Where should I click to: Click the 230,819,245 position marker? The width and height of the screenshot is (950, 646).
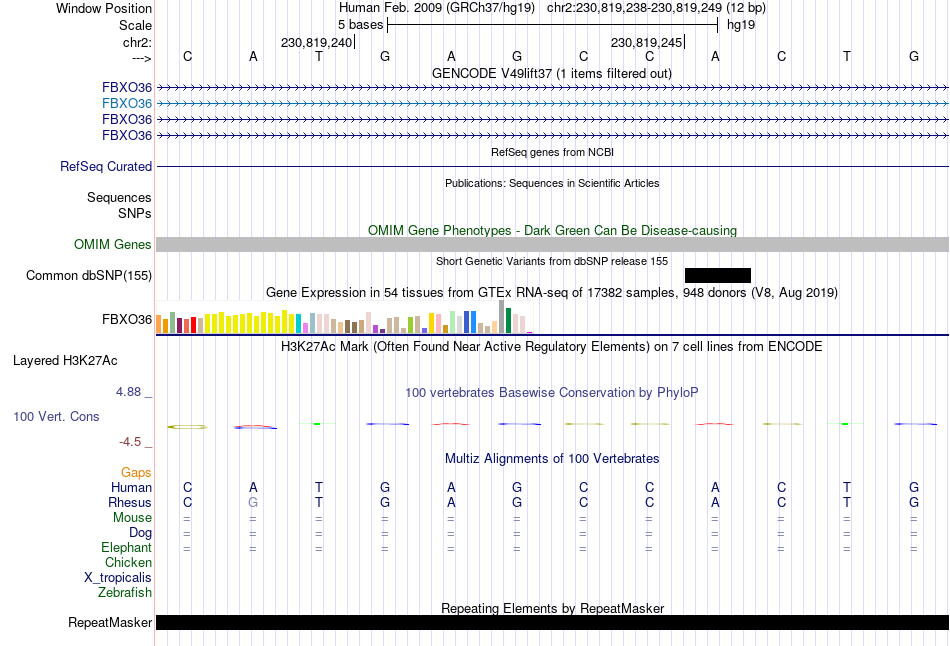[646, 43]
